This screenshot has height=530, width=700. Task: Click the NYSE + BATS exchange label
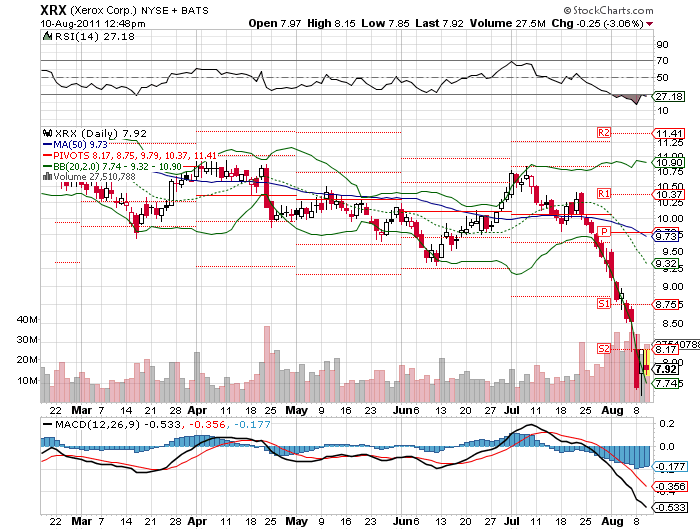(175, 10)
